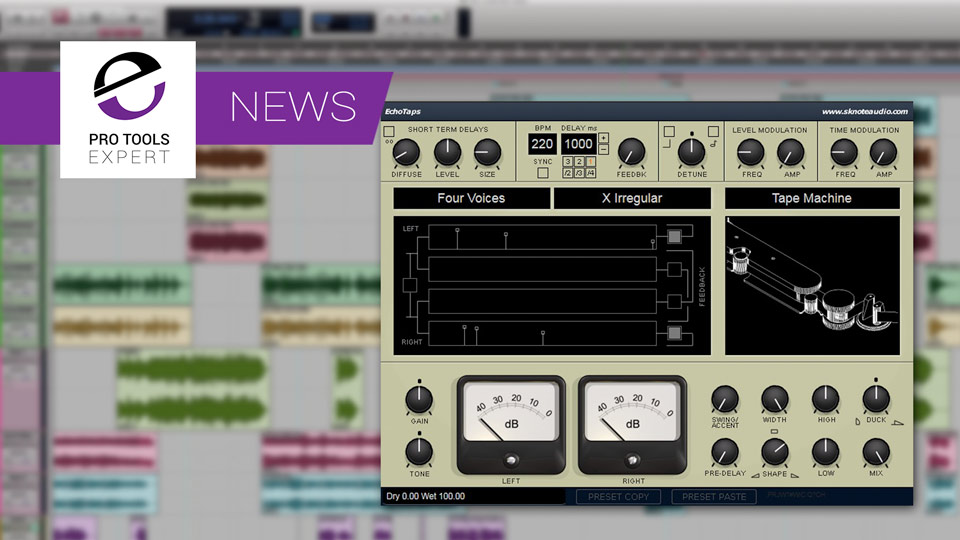This screenshot has height=540, width=960.
Task: Adjust the WIDTH knob
Action: pyautogui.click(x=774, y=399)
